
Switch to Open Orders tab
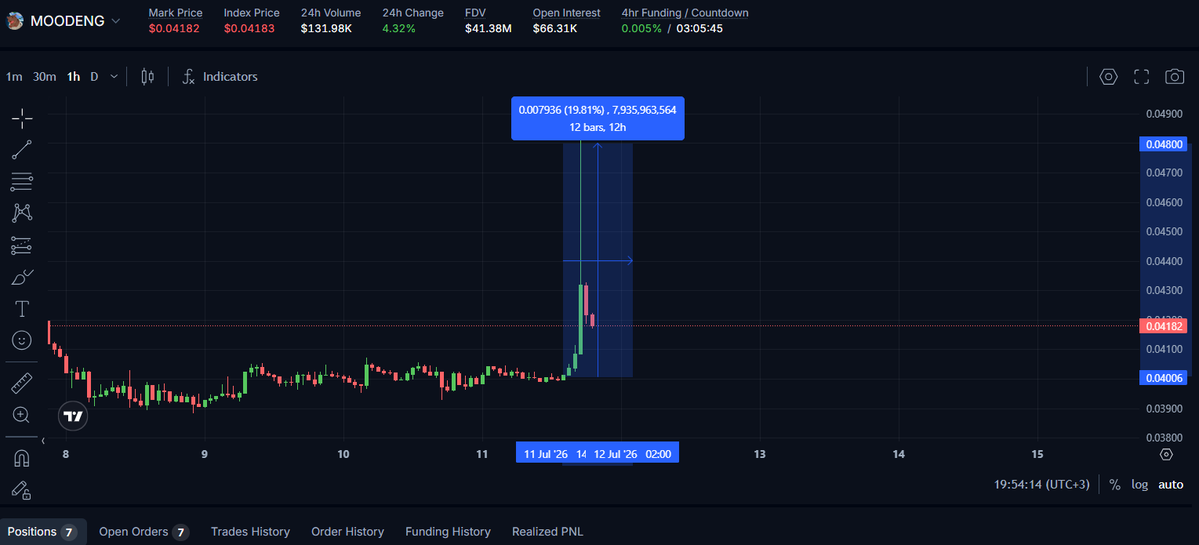click(x=144, y=532)
